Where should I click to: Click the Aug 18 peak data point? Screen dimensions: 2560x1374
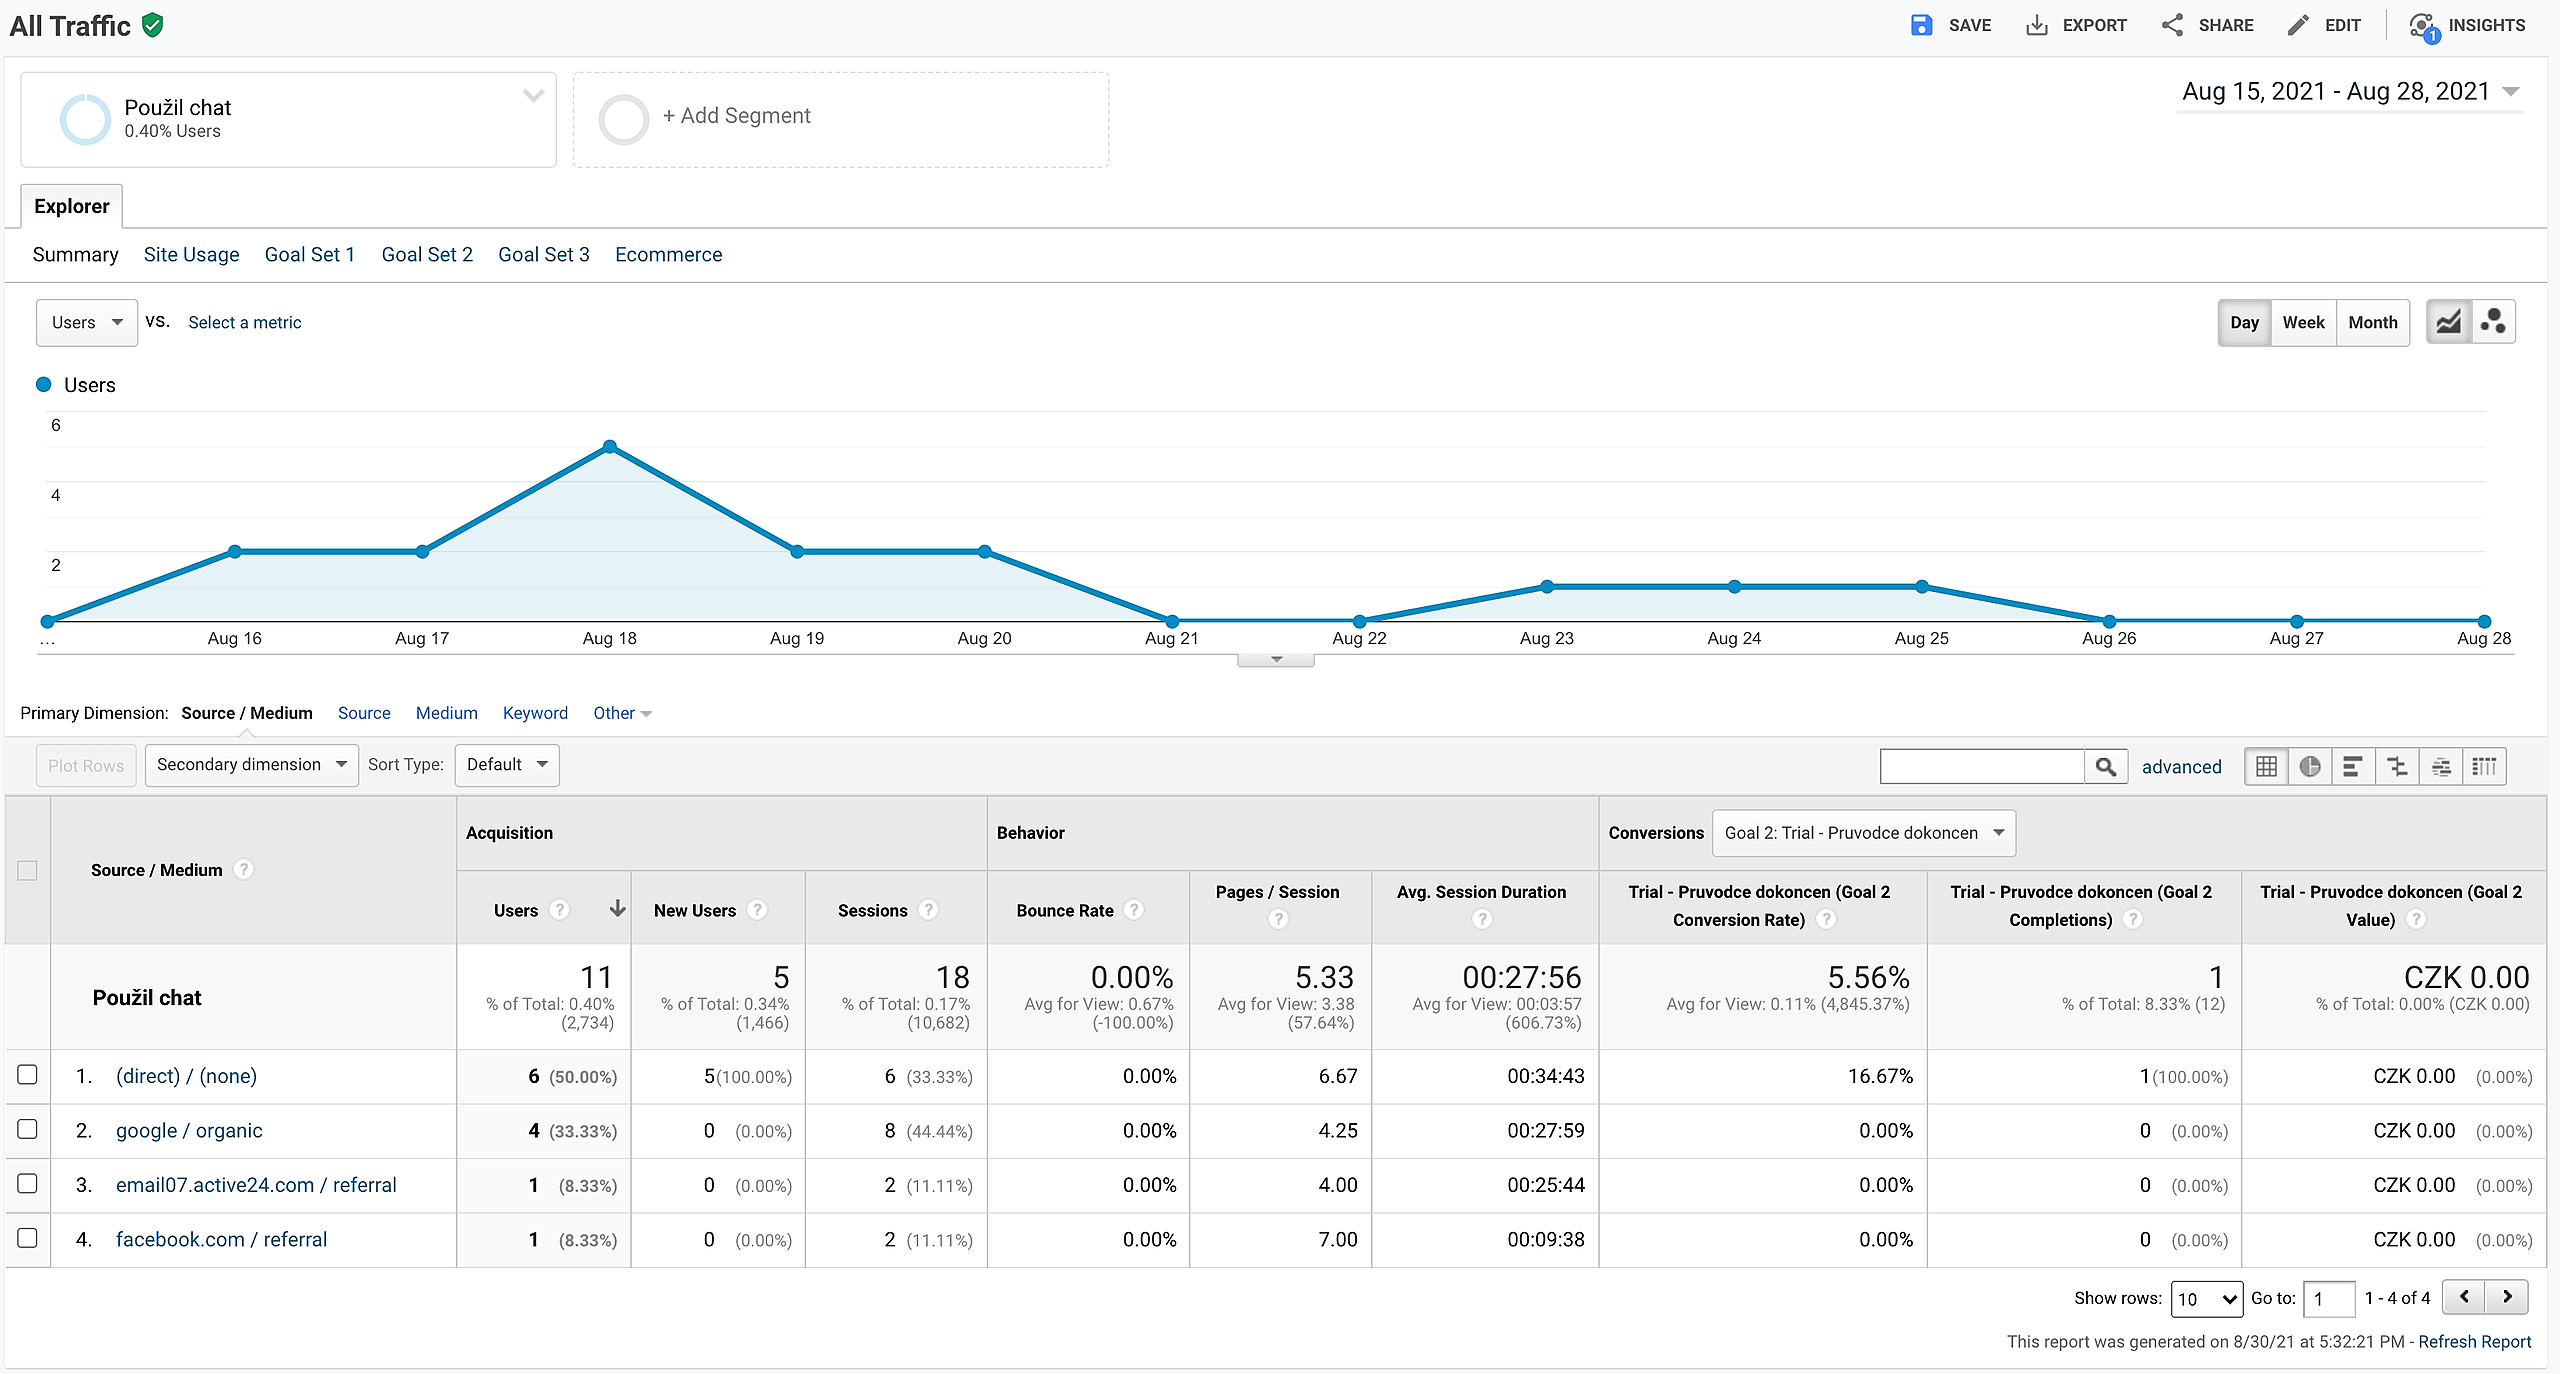[x=610, y=447]
